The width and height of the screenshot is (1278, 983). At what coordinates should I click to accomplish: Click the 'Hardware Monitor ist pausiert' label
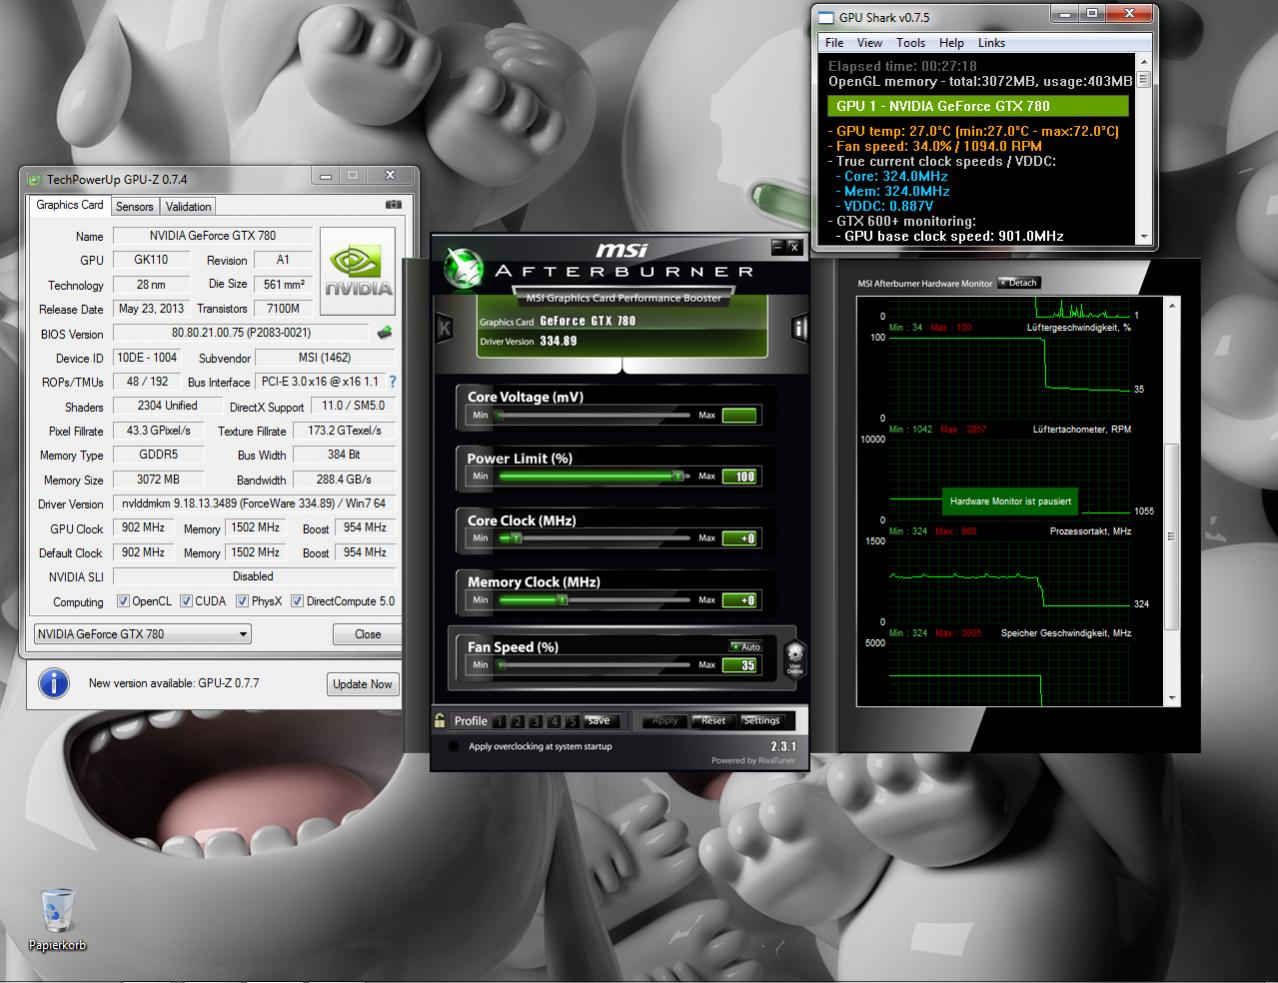tap(1010, 501)
